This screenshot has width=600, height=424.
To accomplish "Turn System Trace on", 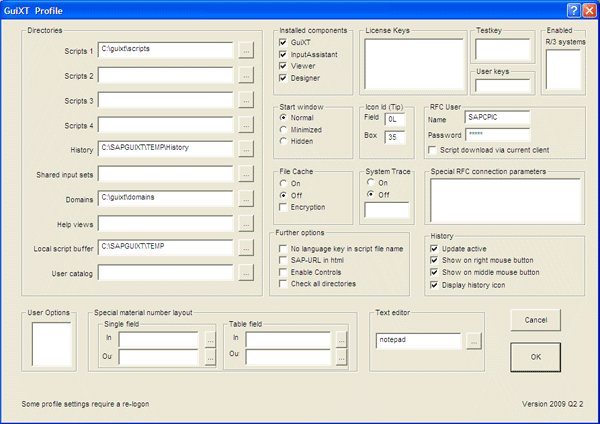I will [x=370, y=183].
